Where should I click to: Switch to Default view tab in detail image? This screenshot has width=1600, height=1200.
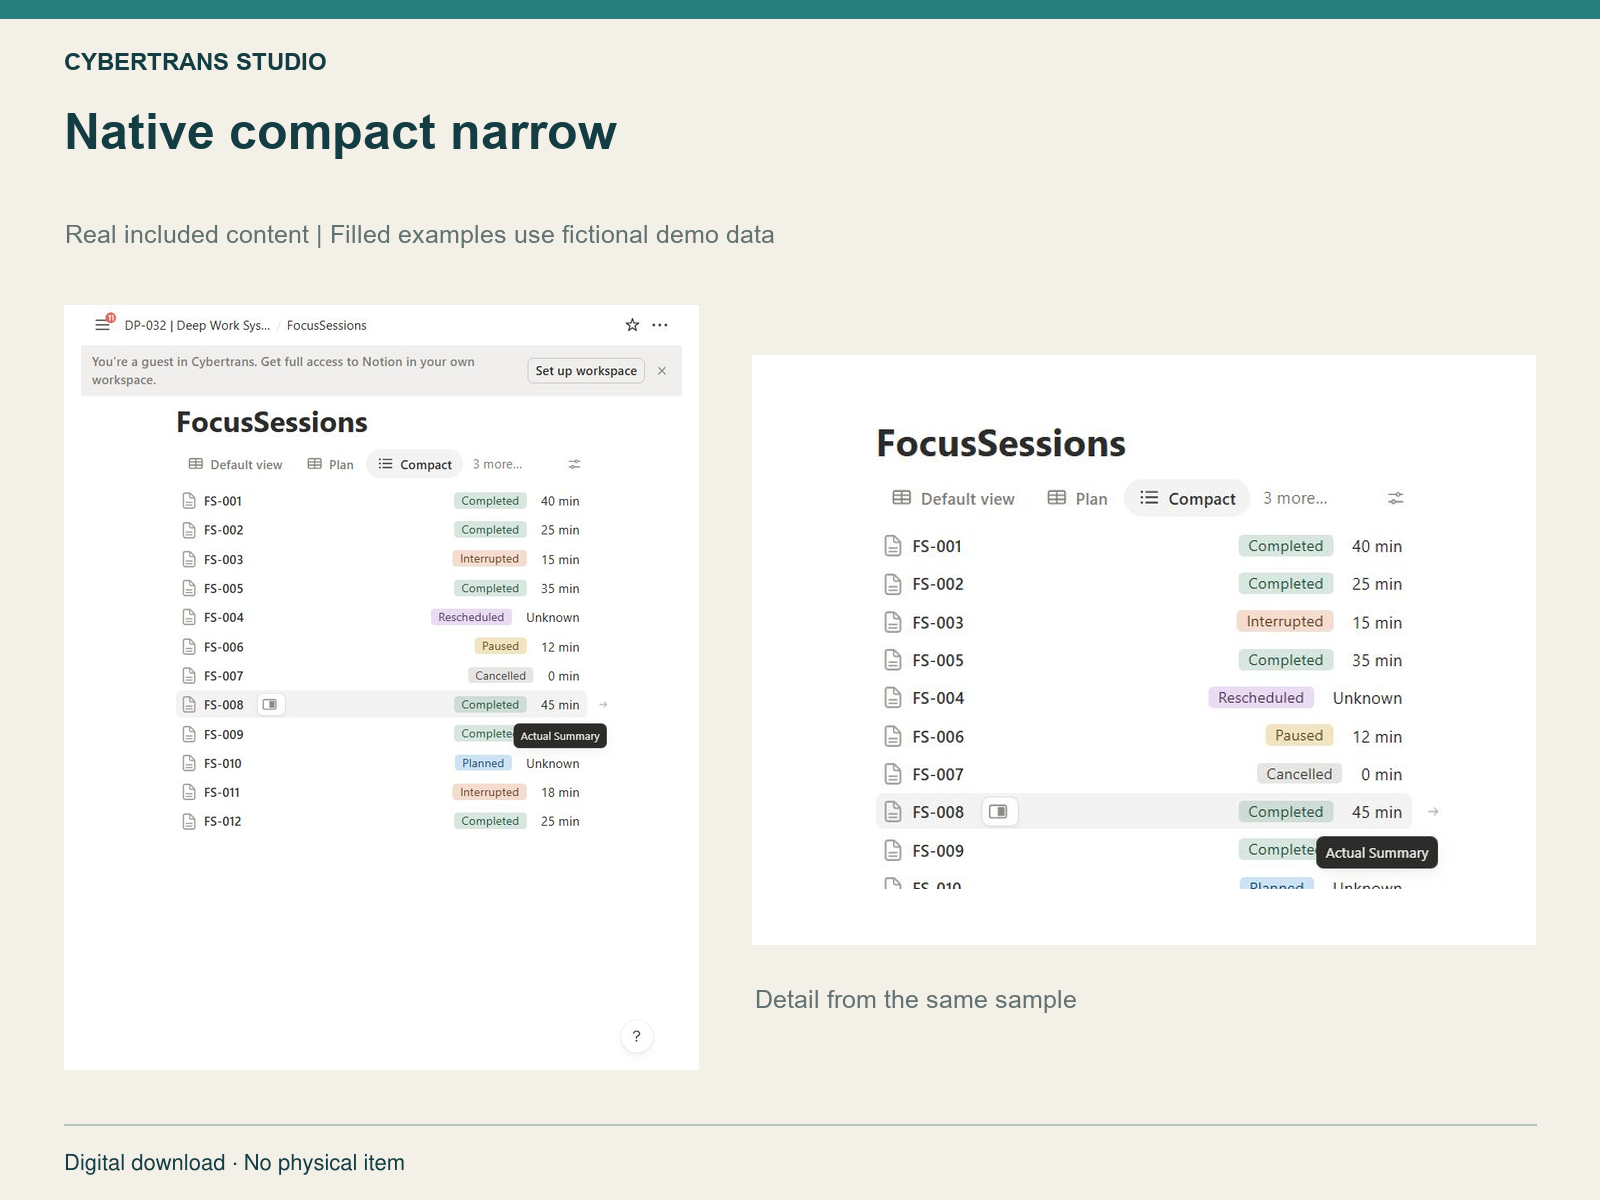(x=953, y=498)
